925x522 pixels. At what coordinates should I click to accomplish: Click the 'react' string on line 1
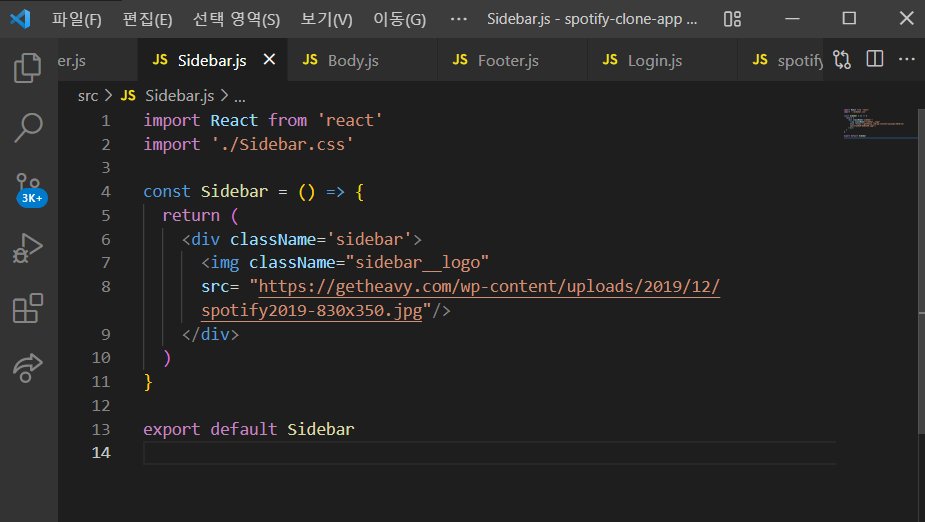coord(350,120)
